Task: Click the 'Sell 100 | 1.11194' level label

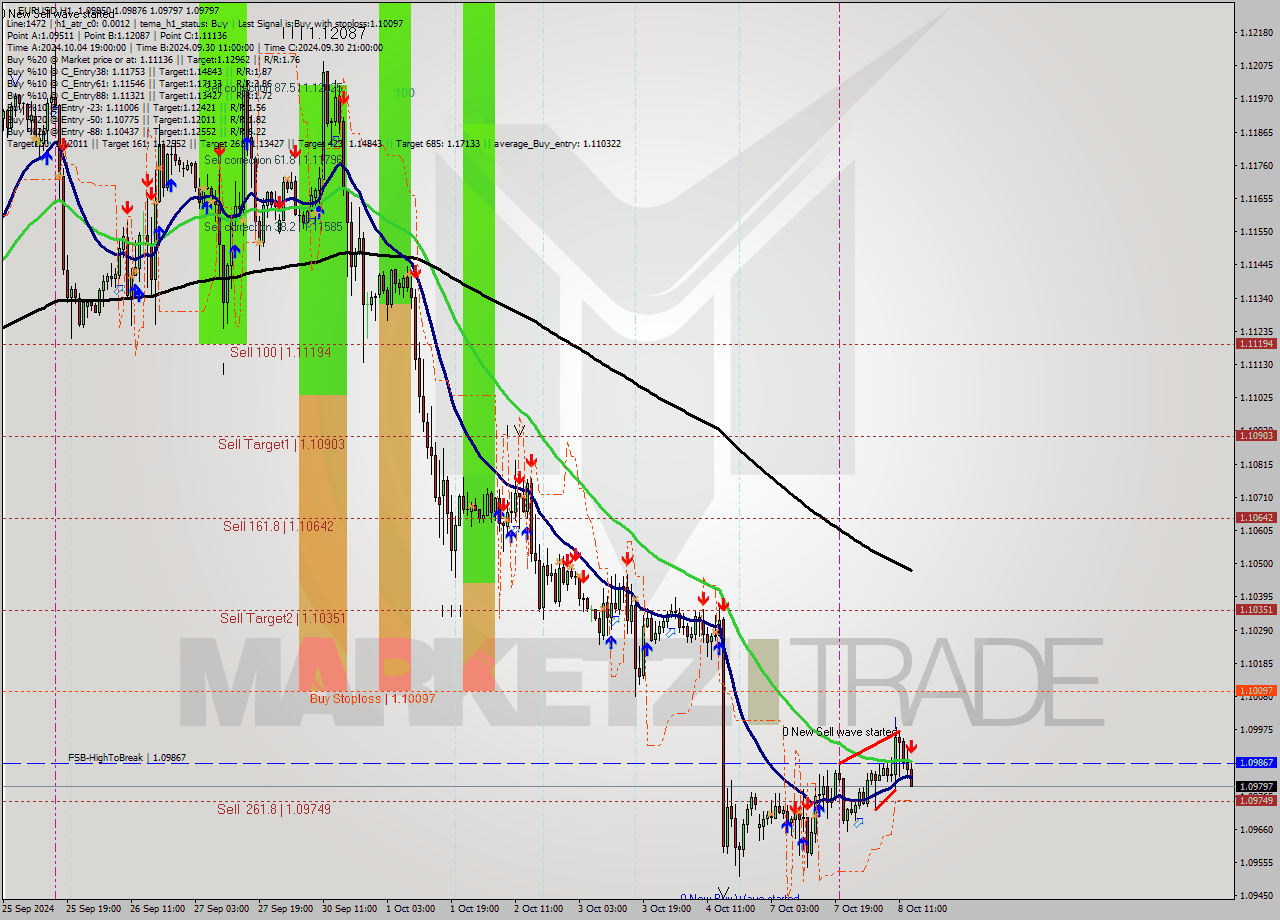Action: [x=280, y=353]
